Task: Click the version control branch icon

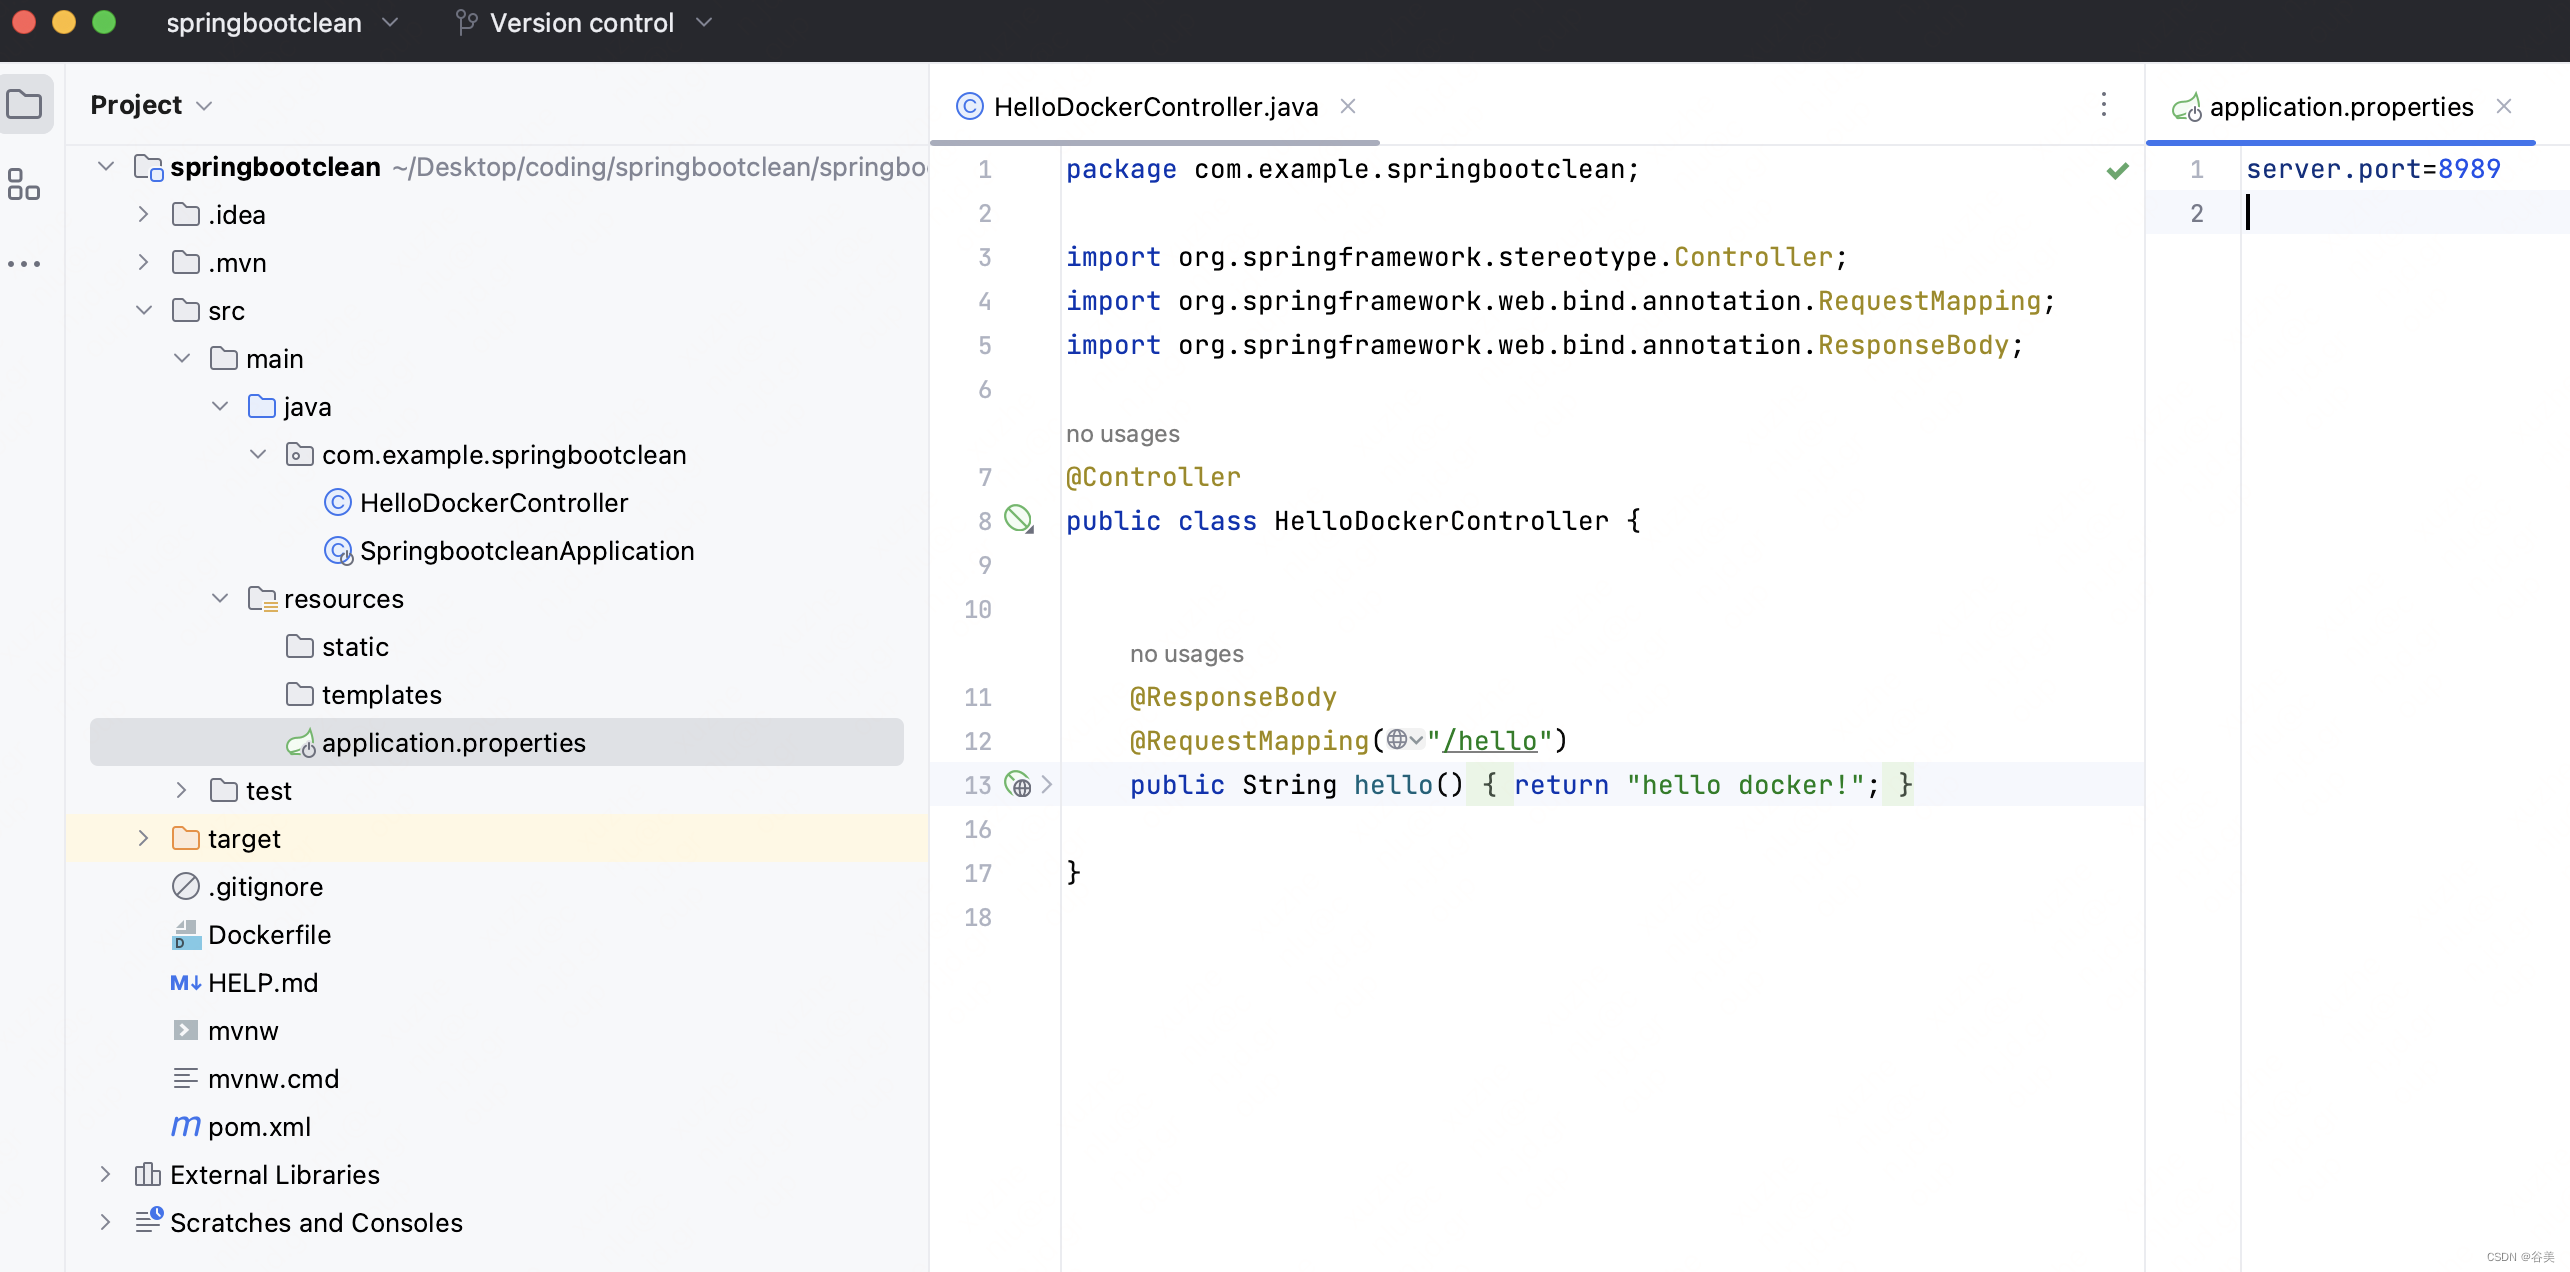Action: pos(464,23)
